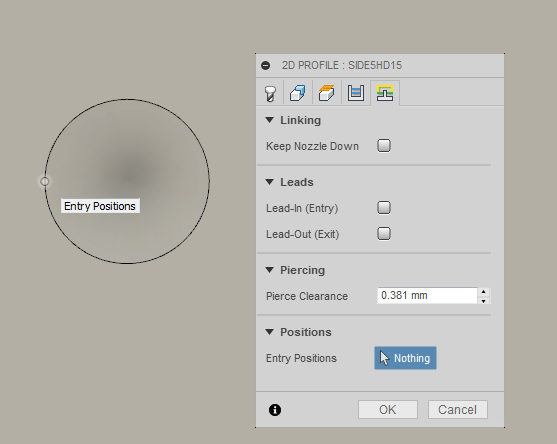Switch to the Geometry tab
Screen dimensions: 557x444
tap(298, 93)
